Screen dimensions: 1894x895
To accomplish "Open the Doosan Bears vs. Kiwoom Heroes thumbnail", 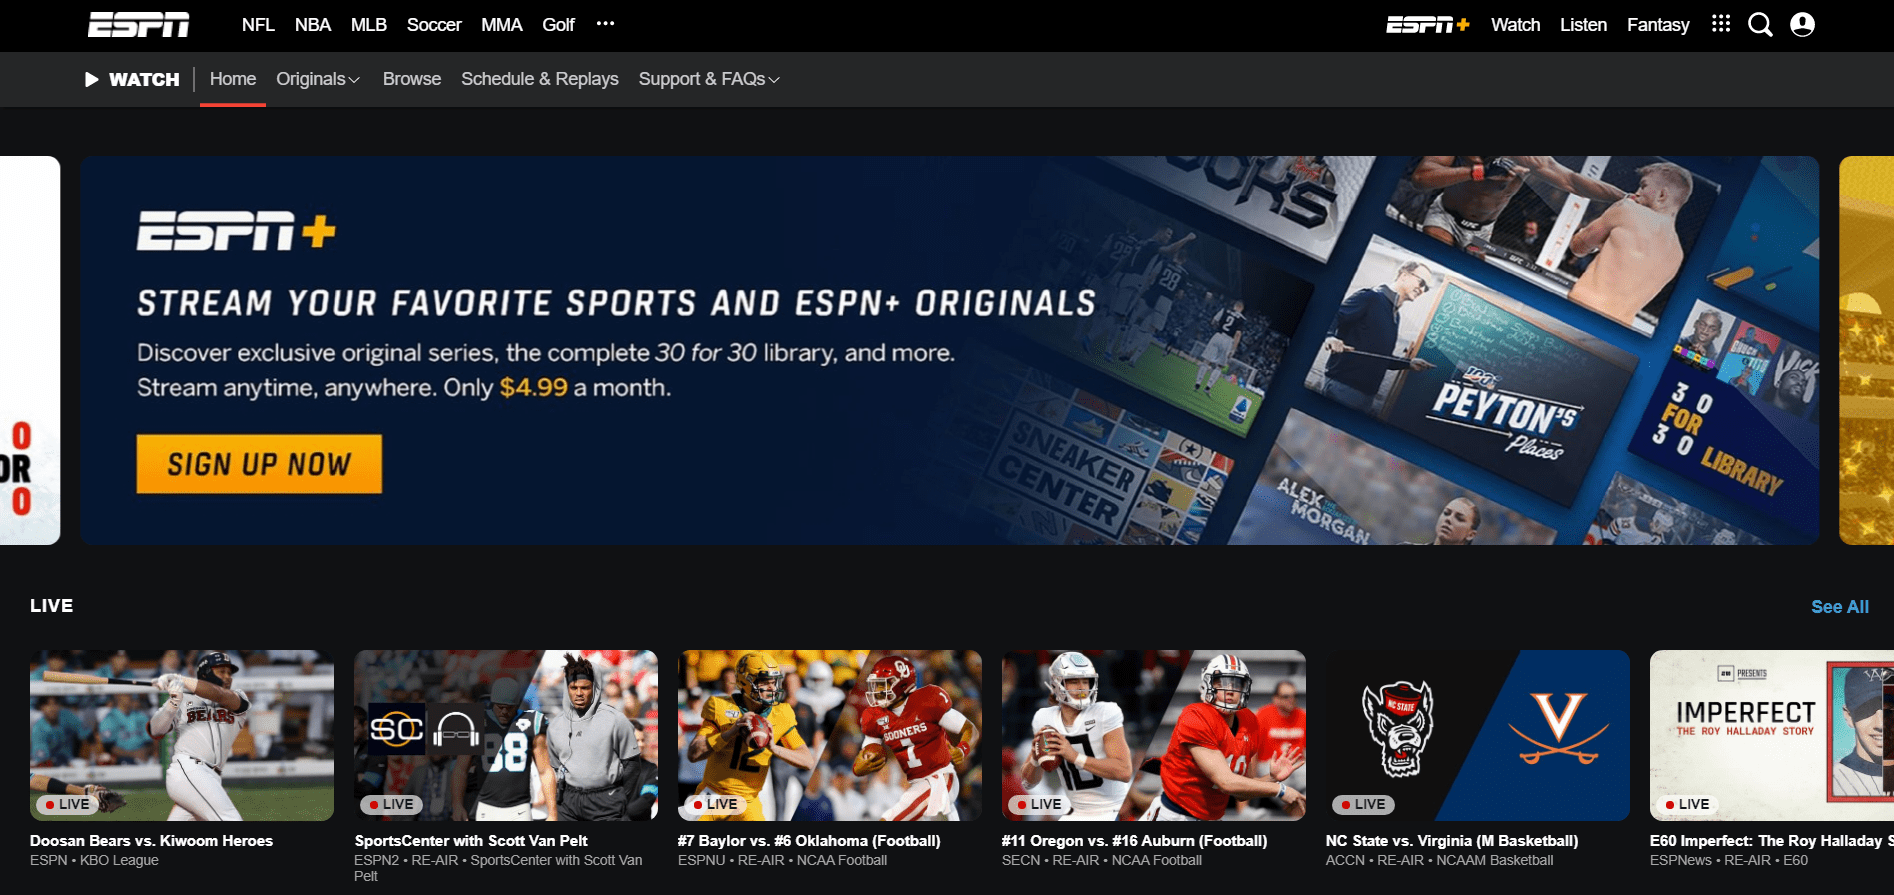I will (x=182, y=736).
